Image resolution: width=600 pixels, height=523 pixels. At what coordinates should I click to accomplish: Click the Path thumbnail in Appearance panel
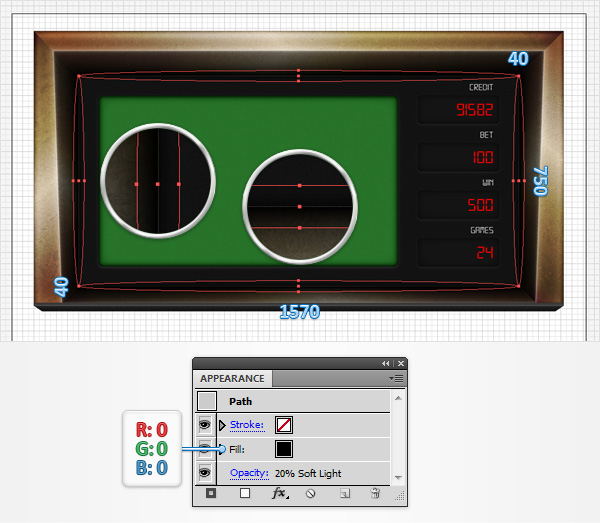pos(207,401)
